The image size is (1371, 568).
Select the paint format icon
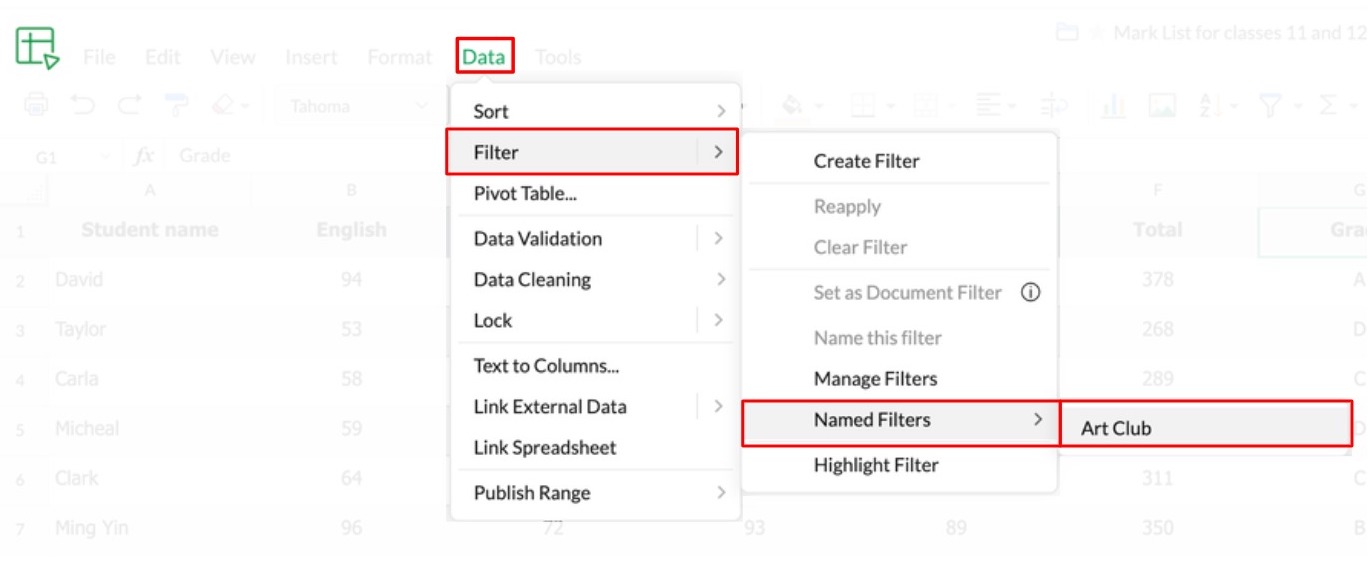[176, 105]
